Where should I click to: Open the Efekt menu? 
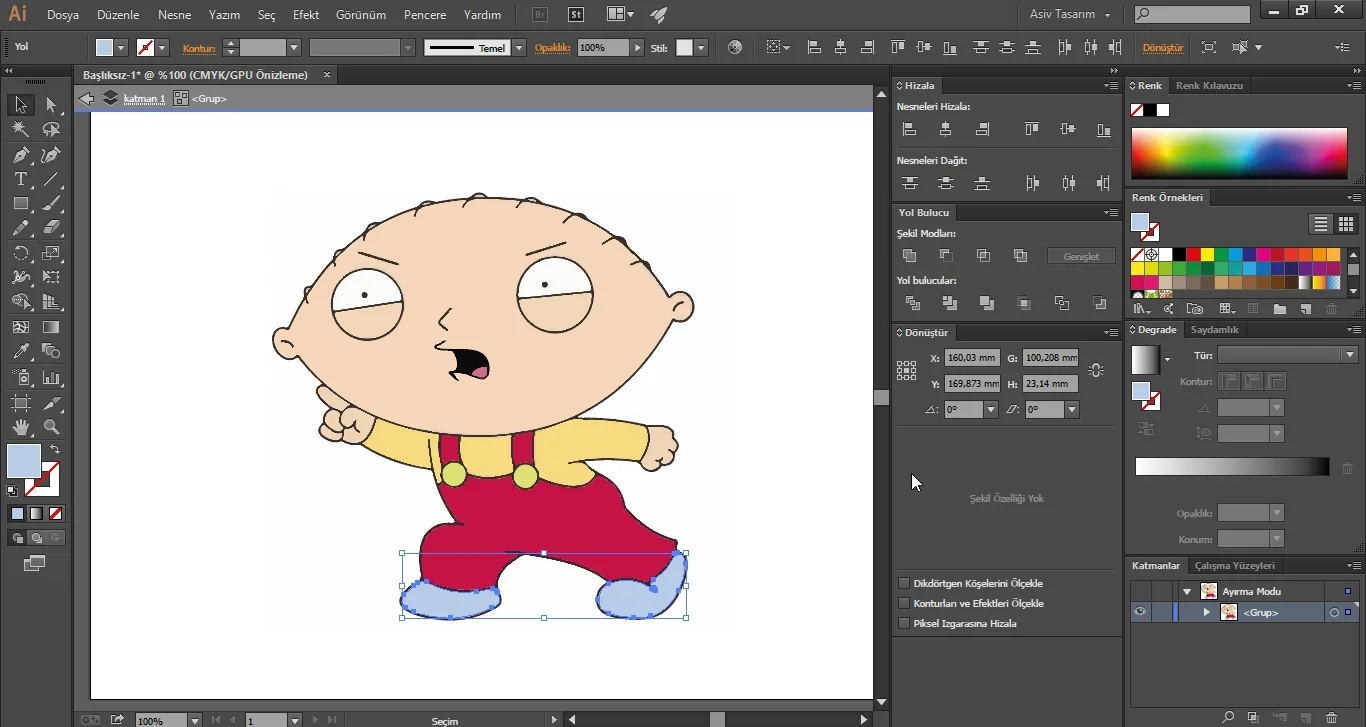(x=306, y=15)
